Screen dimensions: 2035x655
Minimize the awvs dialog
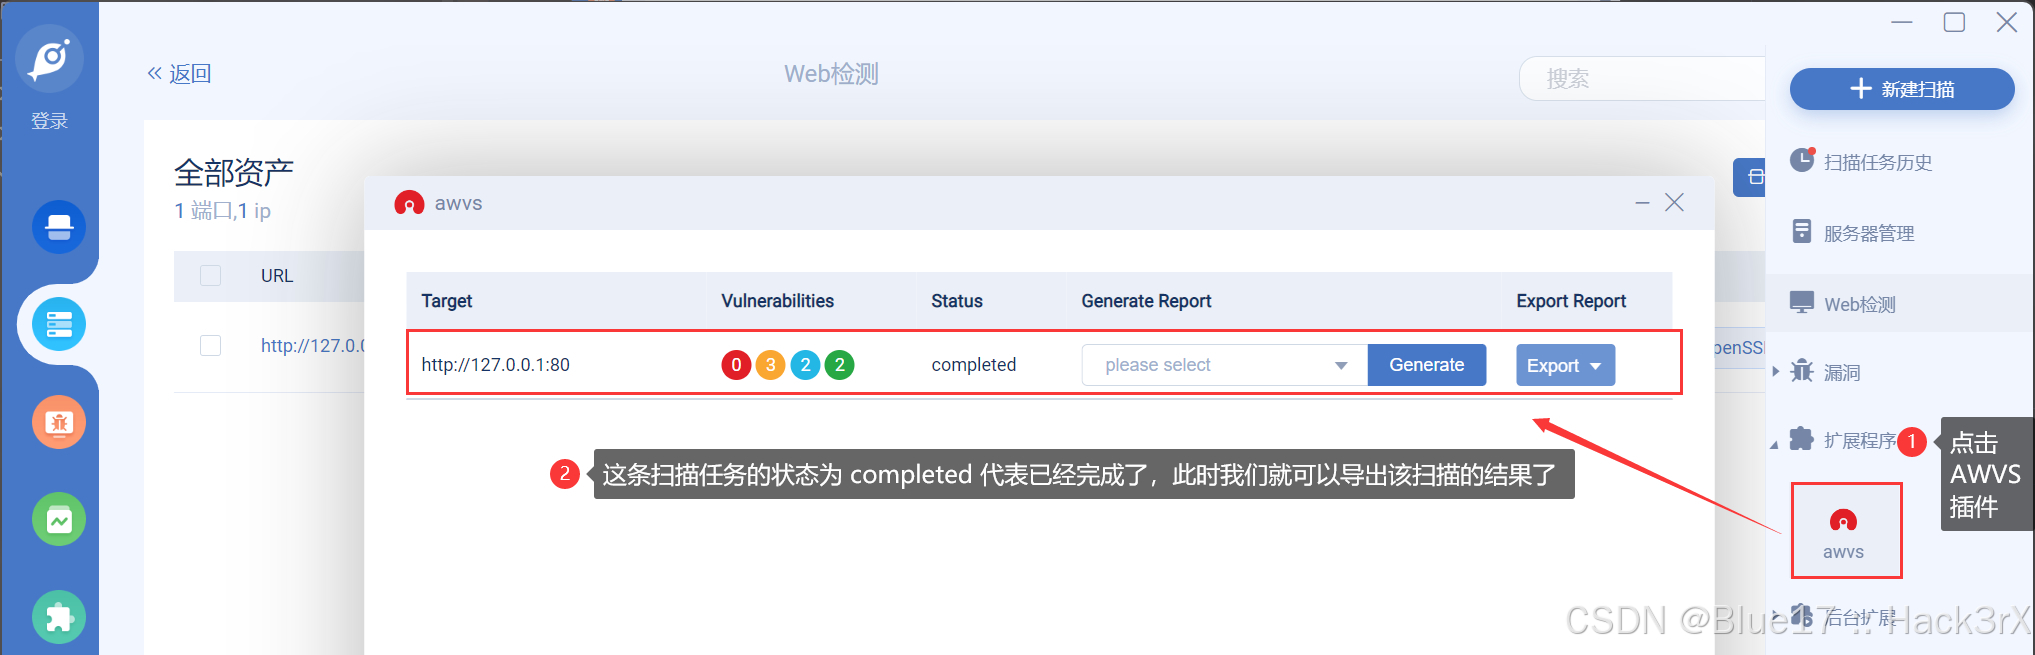pyautogui.click(x=1642, y=203)
